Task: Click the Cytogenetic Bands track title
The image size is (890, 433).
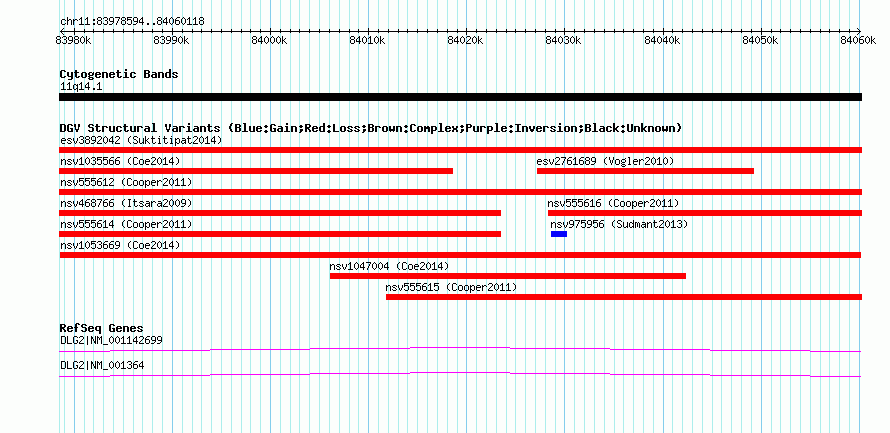Action: click(x=119, y=74)
